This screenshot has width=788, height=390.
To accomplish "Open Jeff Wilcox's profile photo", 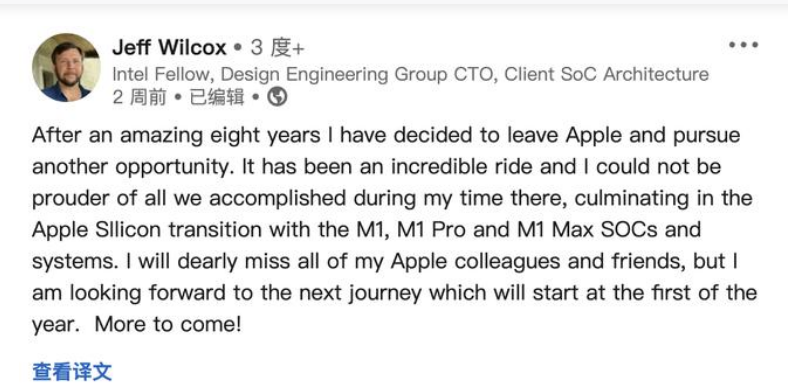I will pos(66,68).
